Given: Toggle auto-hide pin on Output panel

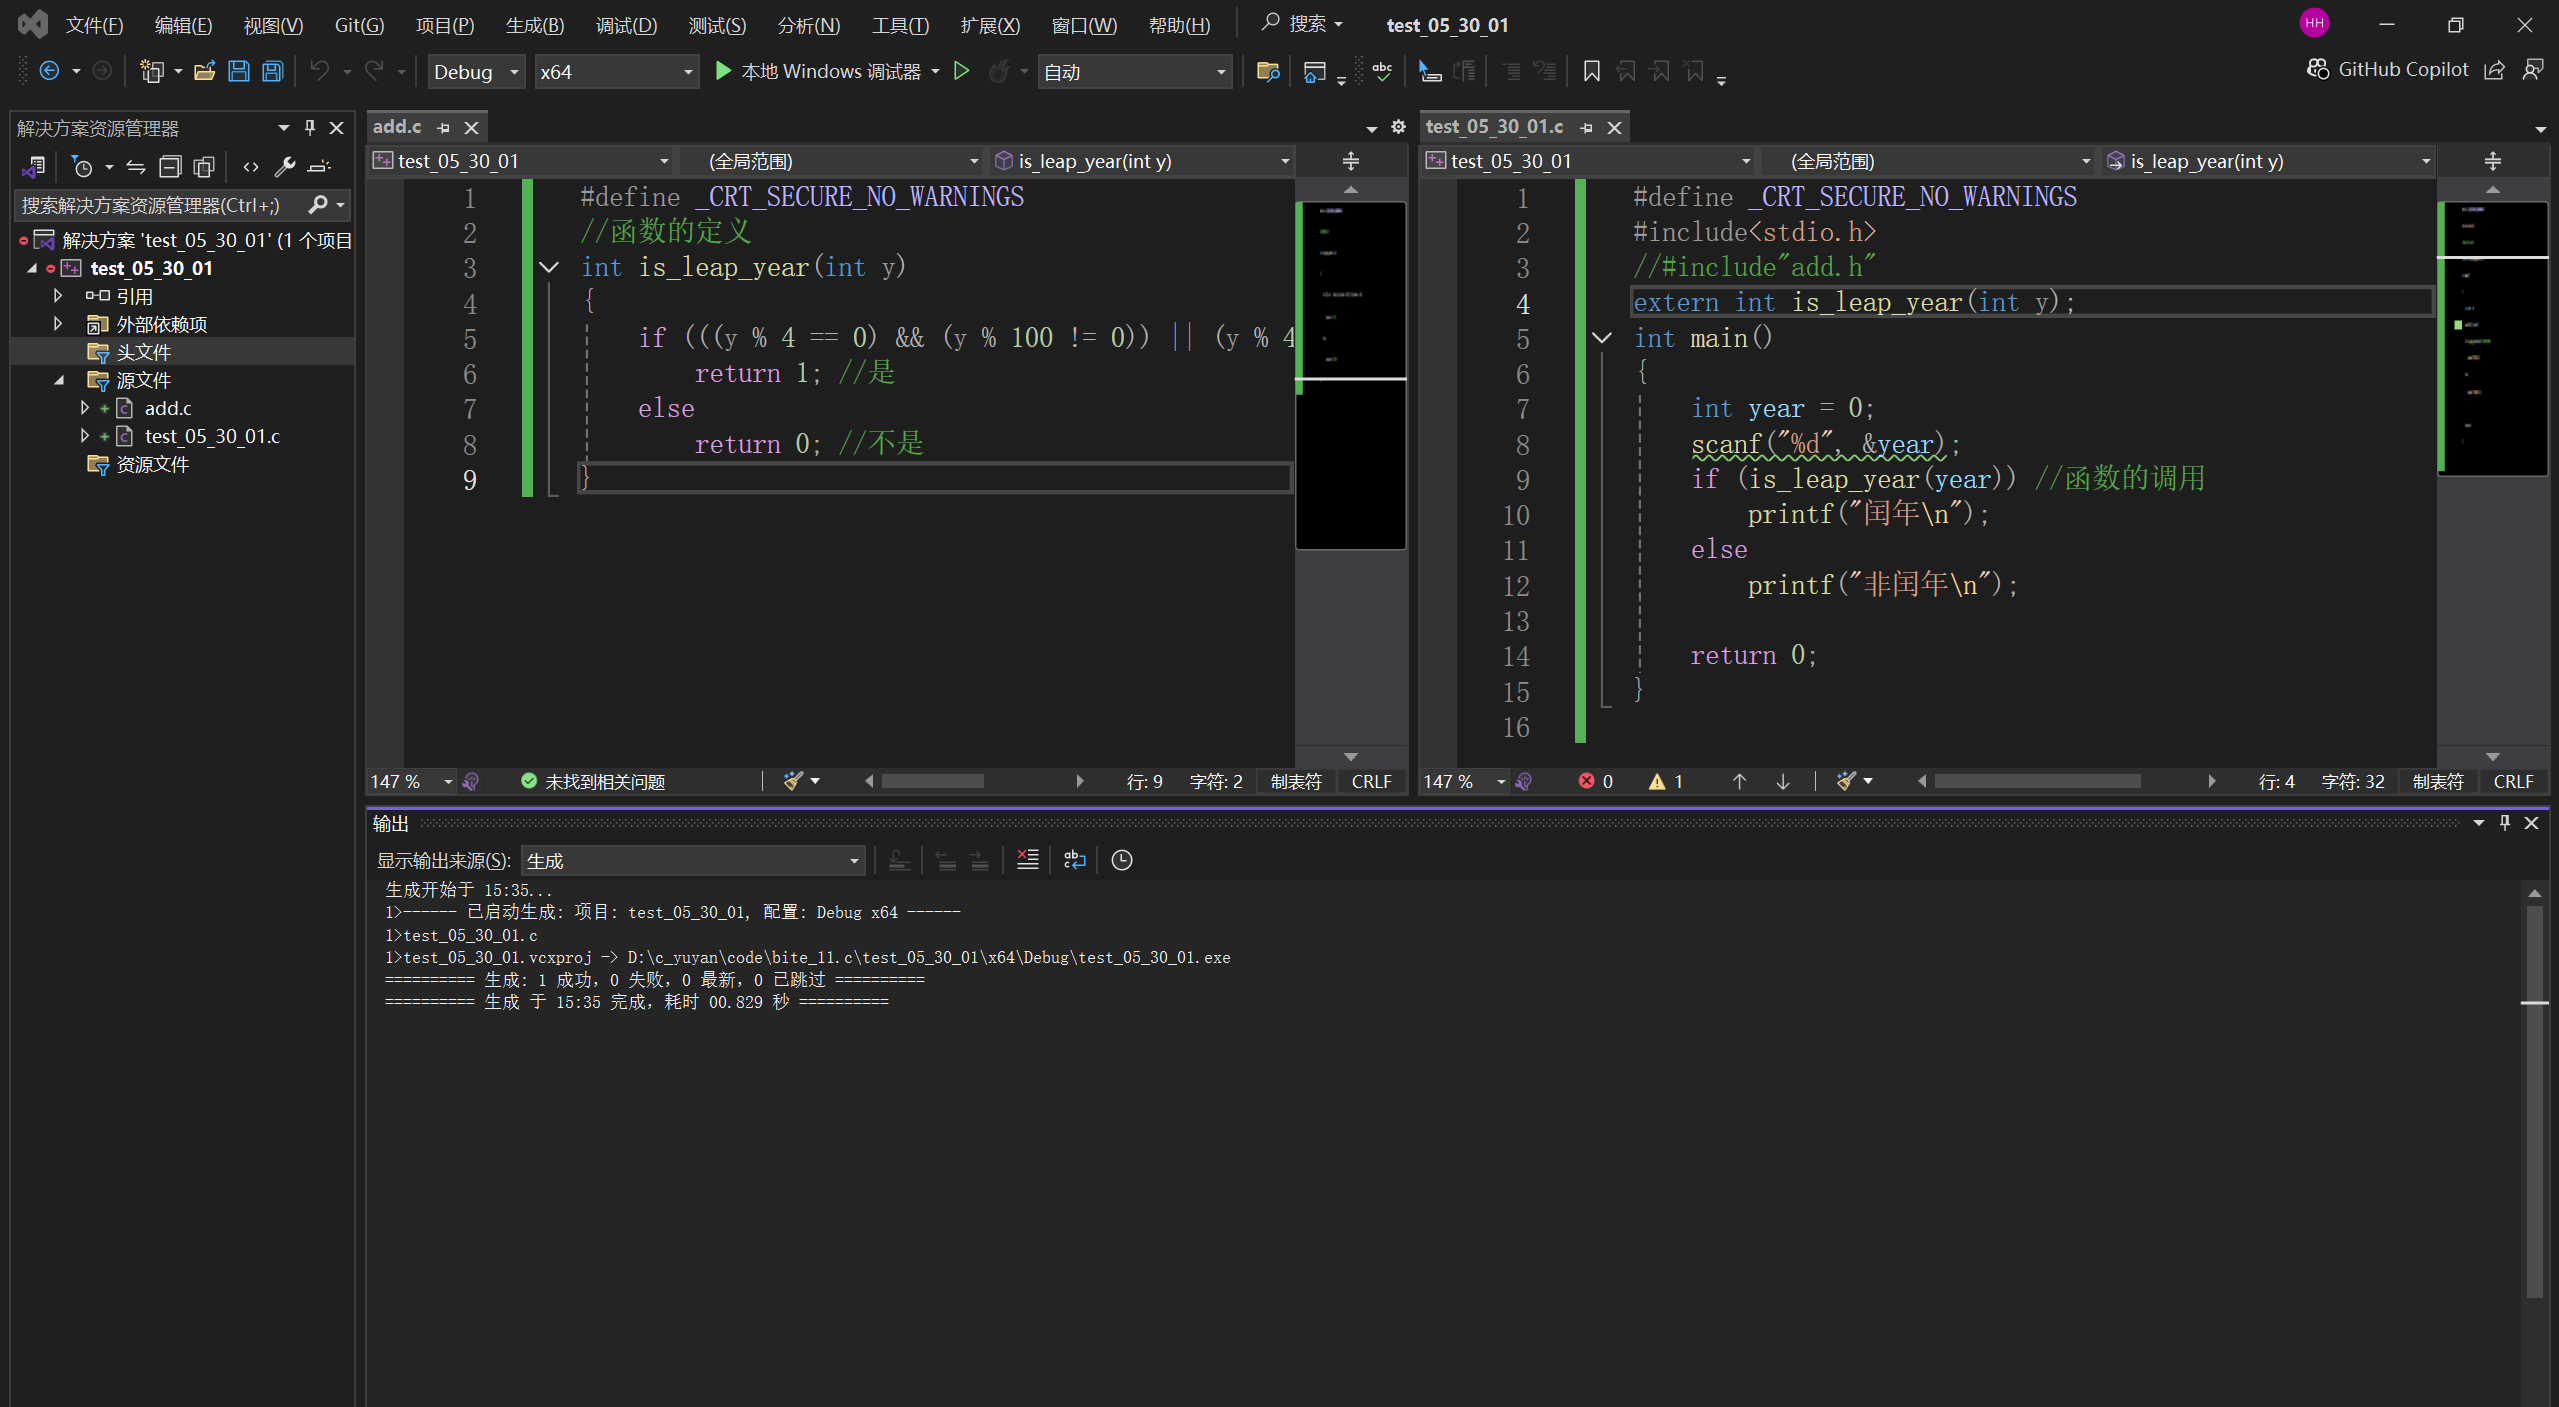Looking at the screenshot, I should [x=2505, y=822].
